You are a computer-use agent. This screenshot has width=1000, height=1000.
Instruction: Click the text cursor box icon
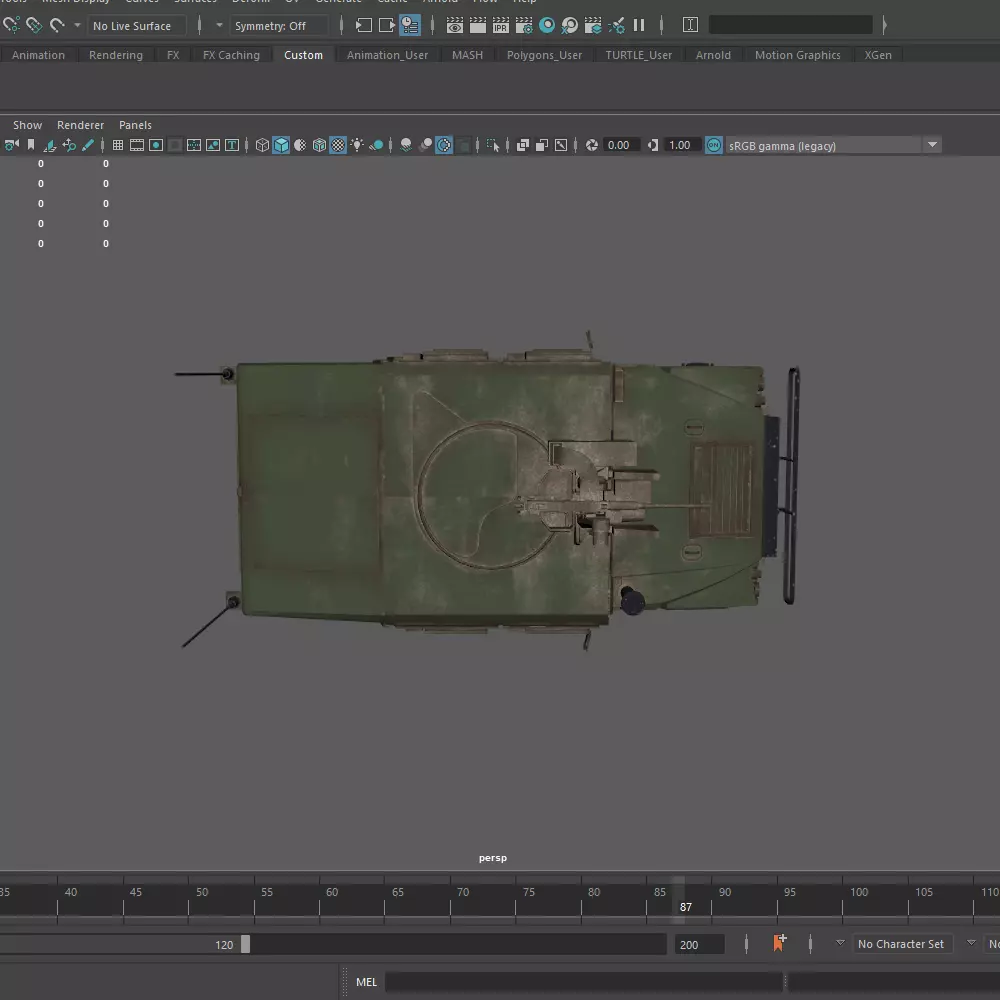(x=690, y=26)
